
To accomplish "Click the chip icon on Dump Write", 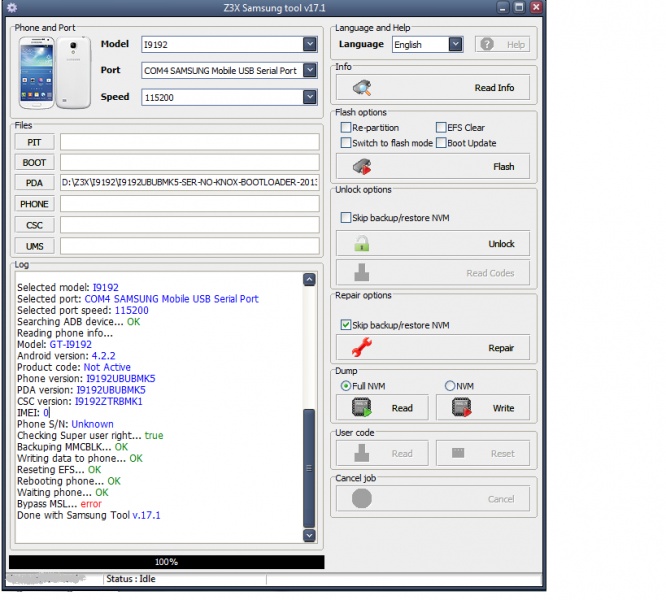I will click(462, 408).
